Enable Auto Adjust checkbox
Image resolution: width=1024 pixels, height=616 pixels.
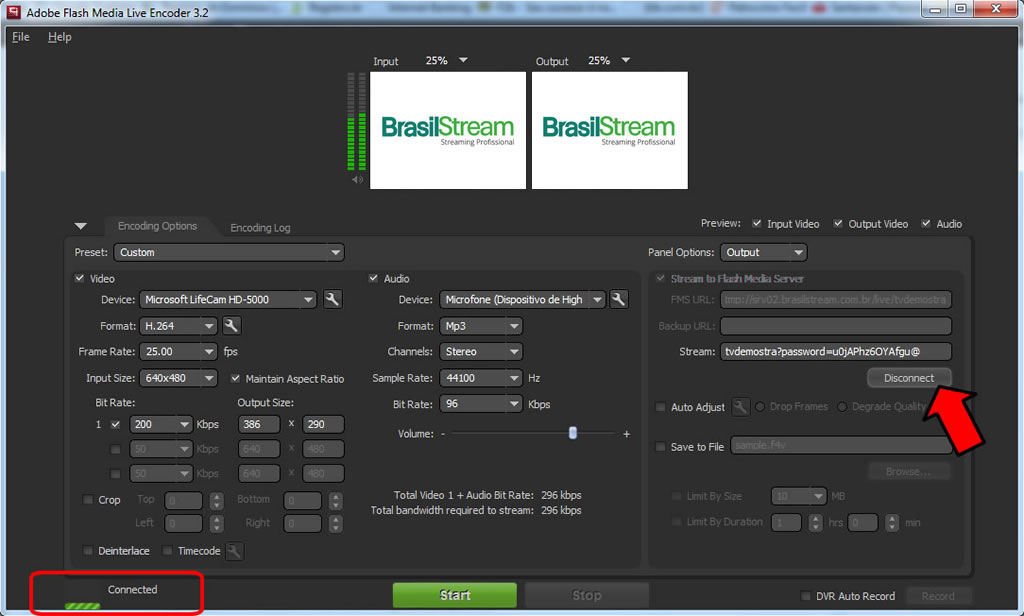[660, 407]
